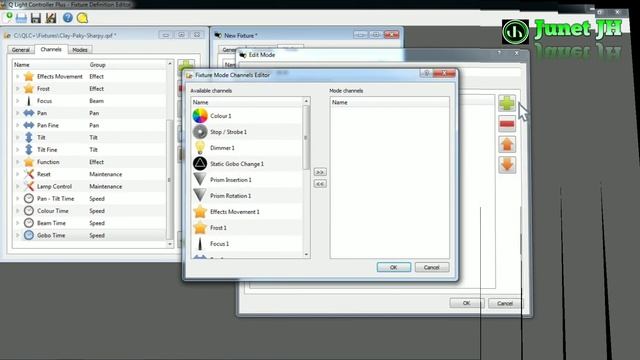The height and width of the screenshot is (360, 640).
Task: Click the Open file toolbar icon
Action: point(21,18)
